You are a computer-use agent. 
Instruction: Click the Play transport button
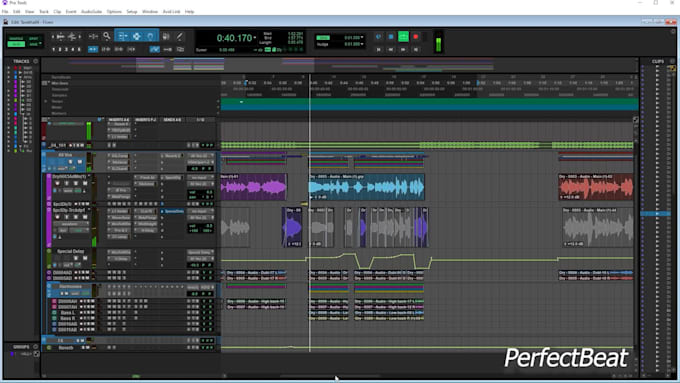pyautogui.click(x=403, y=37)
